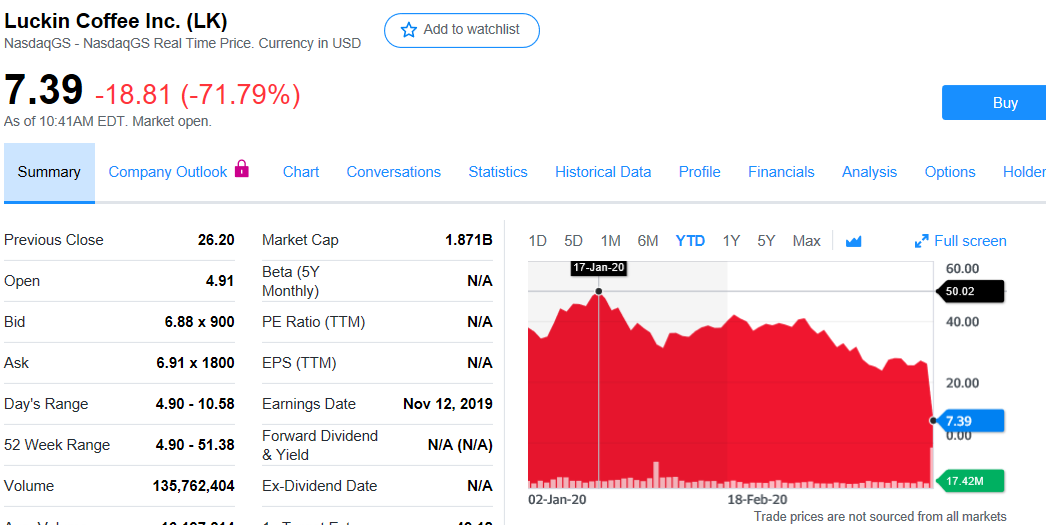This screenshot has height=525, width=1048.
Task: Add Luckin Coffee to watchlist
Action: click(462, 30)
